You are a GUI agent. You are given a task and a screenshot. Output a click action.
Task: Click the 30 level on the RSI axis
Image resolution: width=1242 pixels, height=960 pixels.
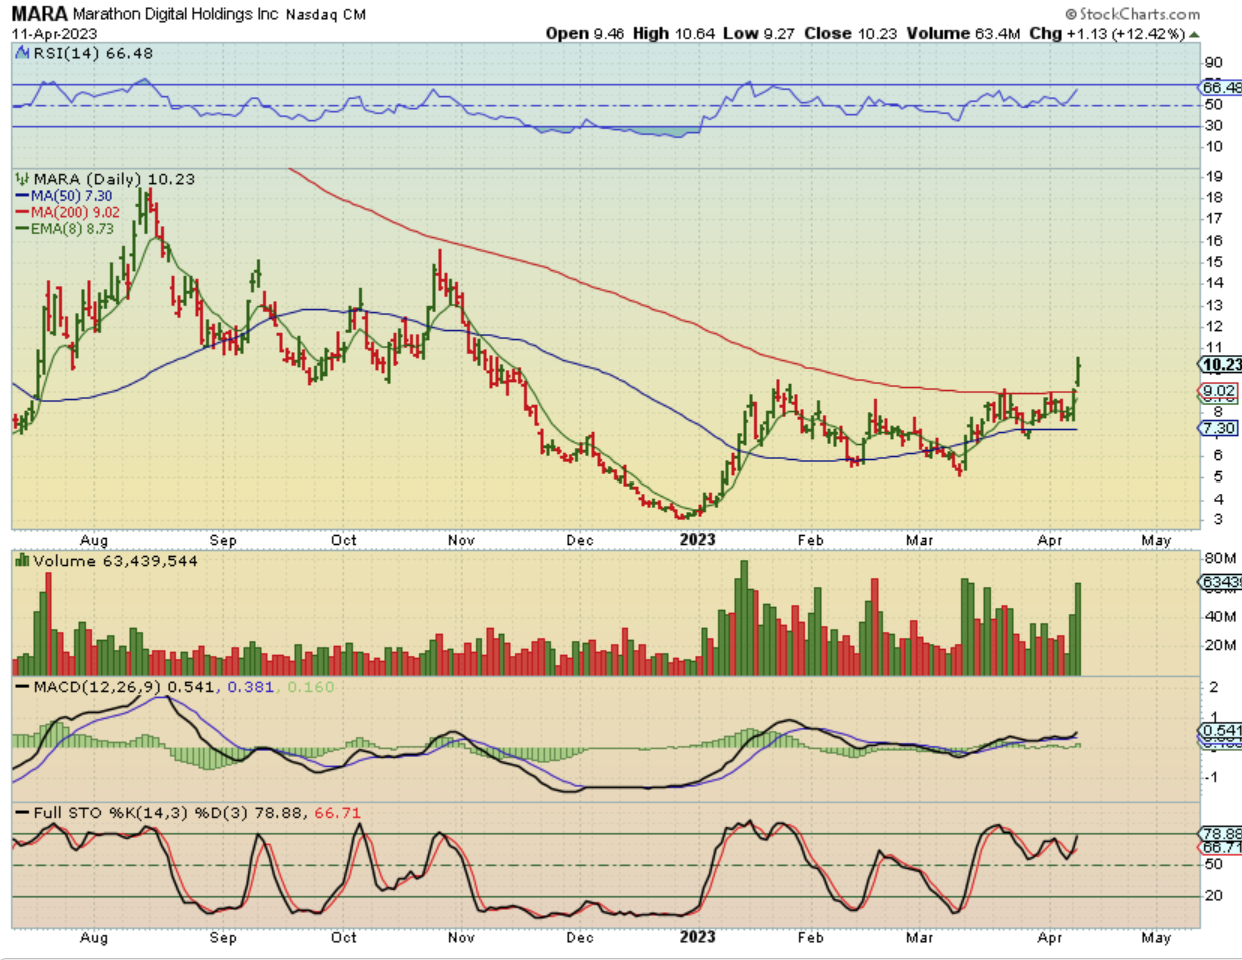coord(1213,126)
